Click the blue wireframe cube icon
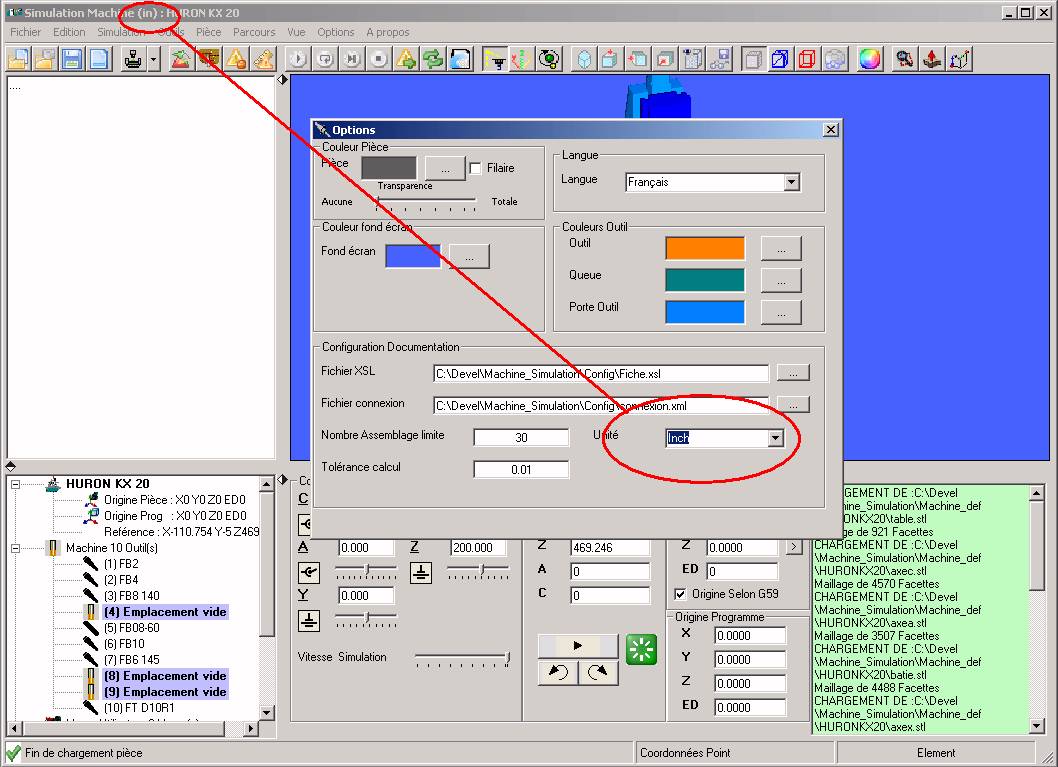The height and width of the screenshot is (767, 1058). click(780, 59)
